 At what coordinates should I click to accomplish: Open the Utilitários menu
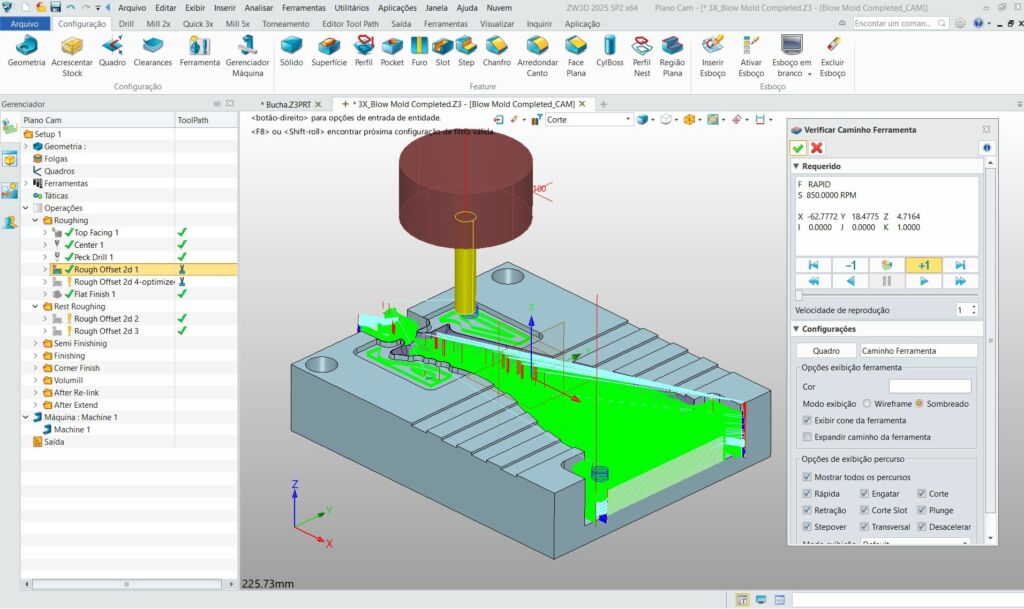351,8
